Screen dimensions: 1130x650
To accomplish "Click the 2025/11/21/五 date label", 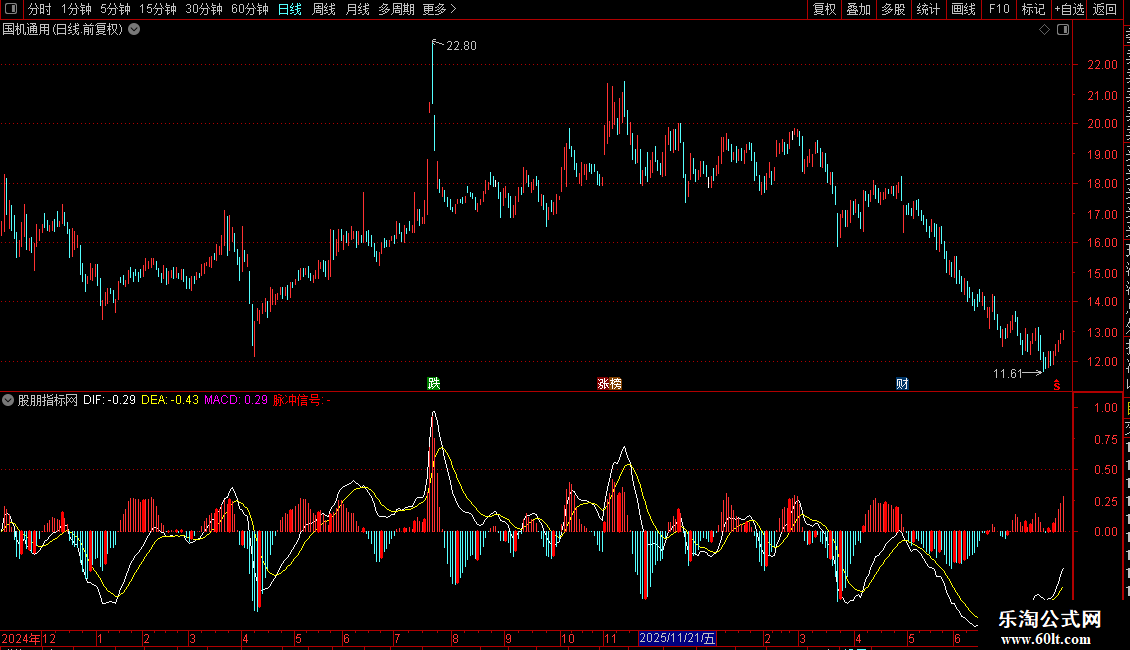I will point(677,638).
